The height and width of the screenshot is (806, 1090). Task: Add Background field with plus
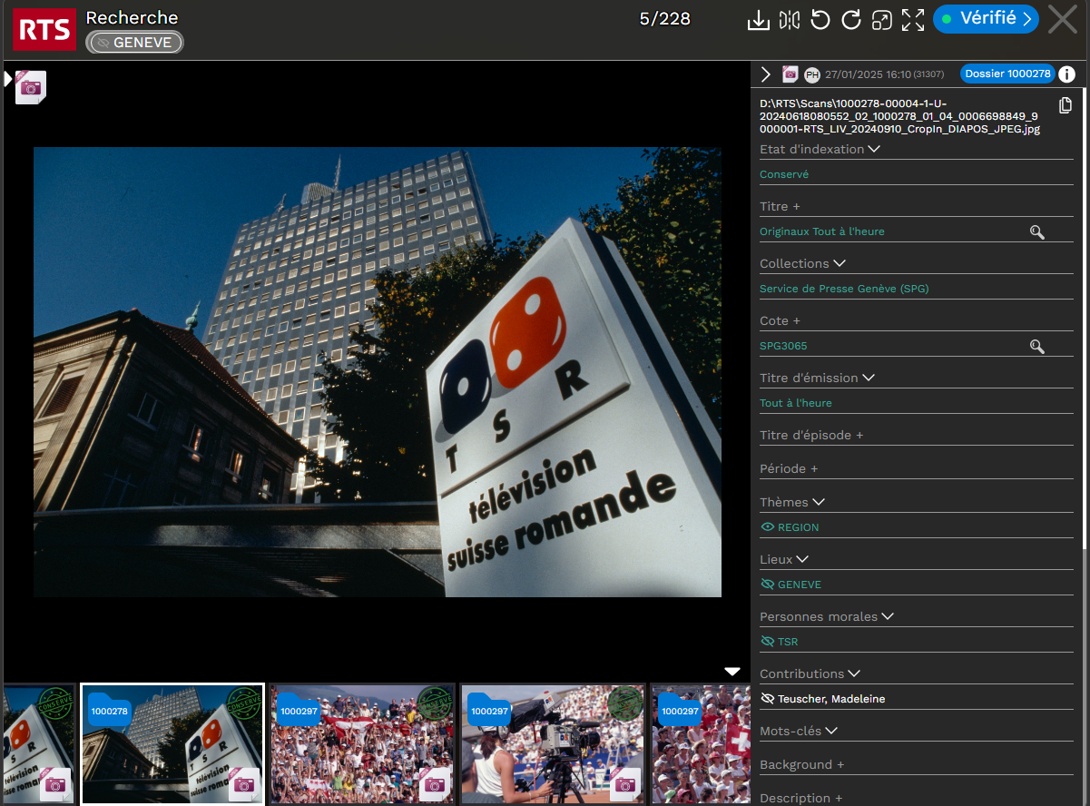pos(840,765)
